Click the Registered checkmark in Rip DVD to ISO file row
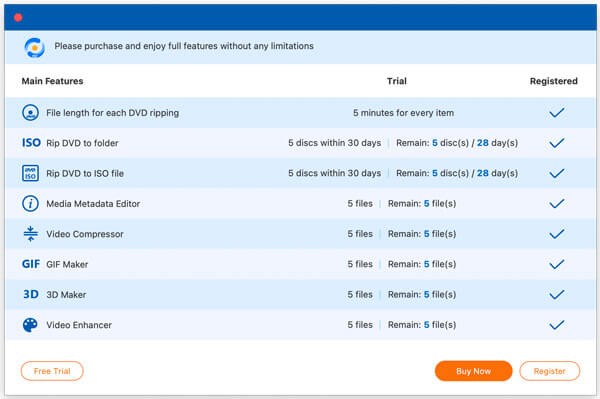This screenshot has width=600, height=399. click(557, 173)
